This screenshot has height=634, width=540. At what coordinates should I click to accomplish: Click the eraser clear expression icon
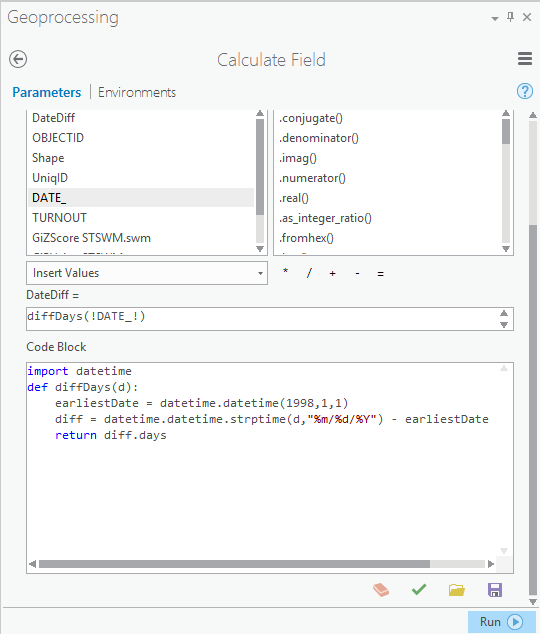tap(381, 590)
